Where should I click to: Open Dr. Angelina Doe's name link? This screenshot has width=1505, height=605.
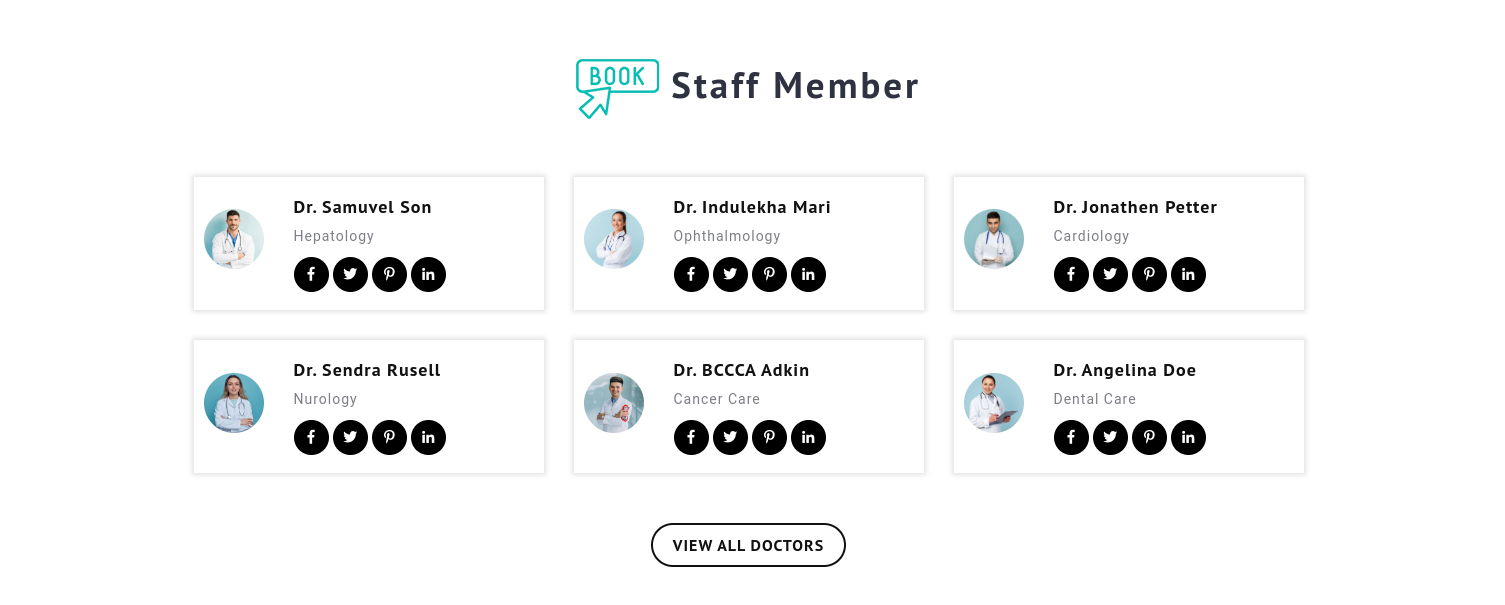pyautogui.click(x=1124, y=370)
